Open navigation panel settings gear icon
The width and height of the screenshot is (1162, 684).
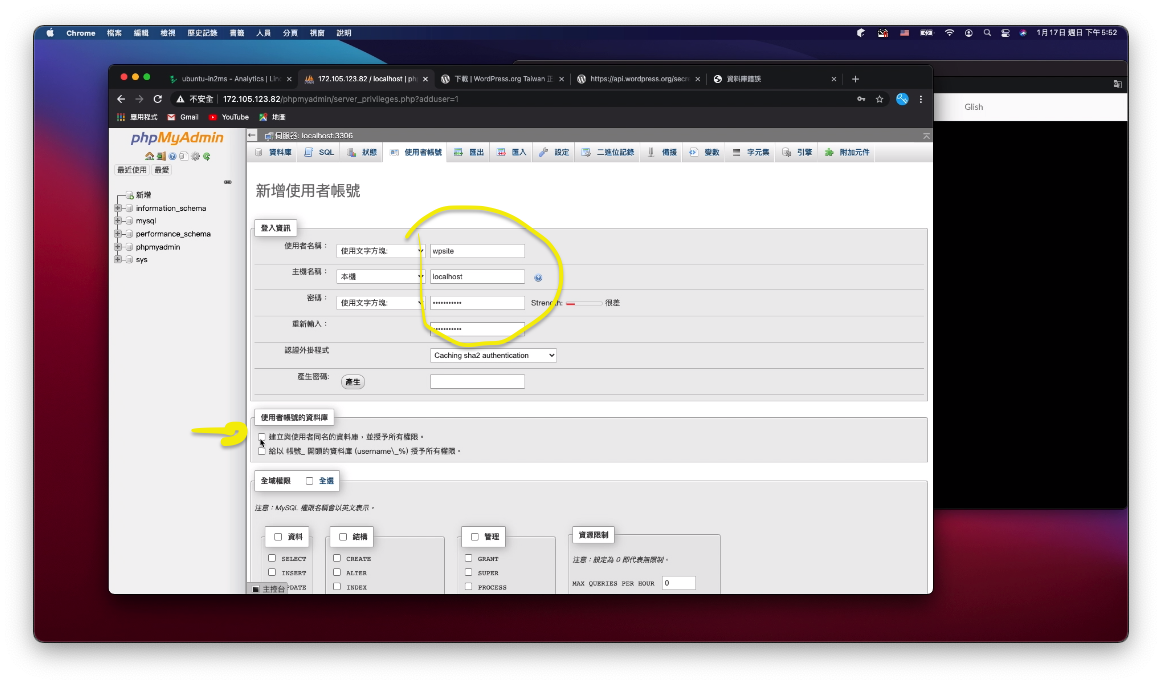click(196, 156)
